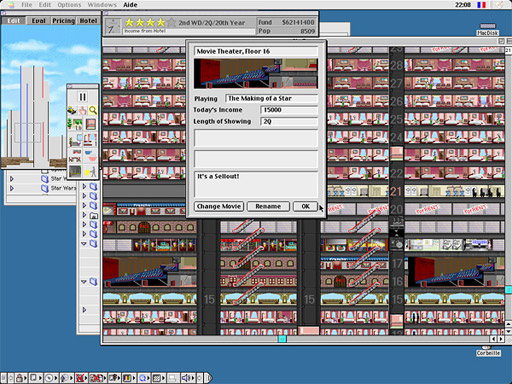Select the magnifying glass inspect tool
This screenshot has height=384, width=512.
click(93, 110)
